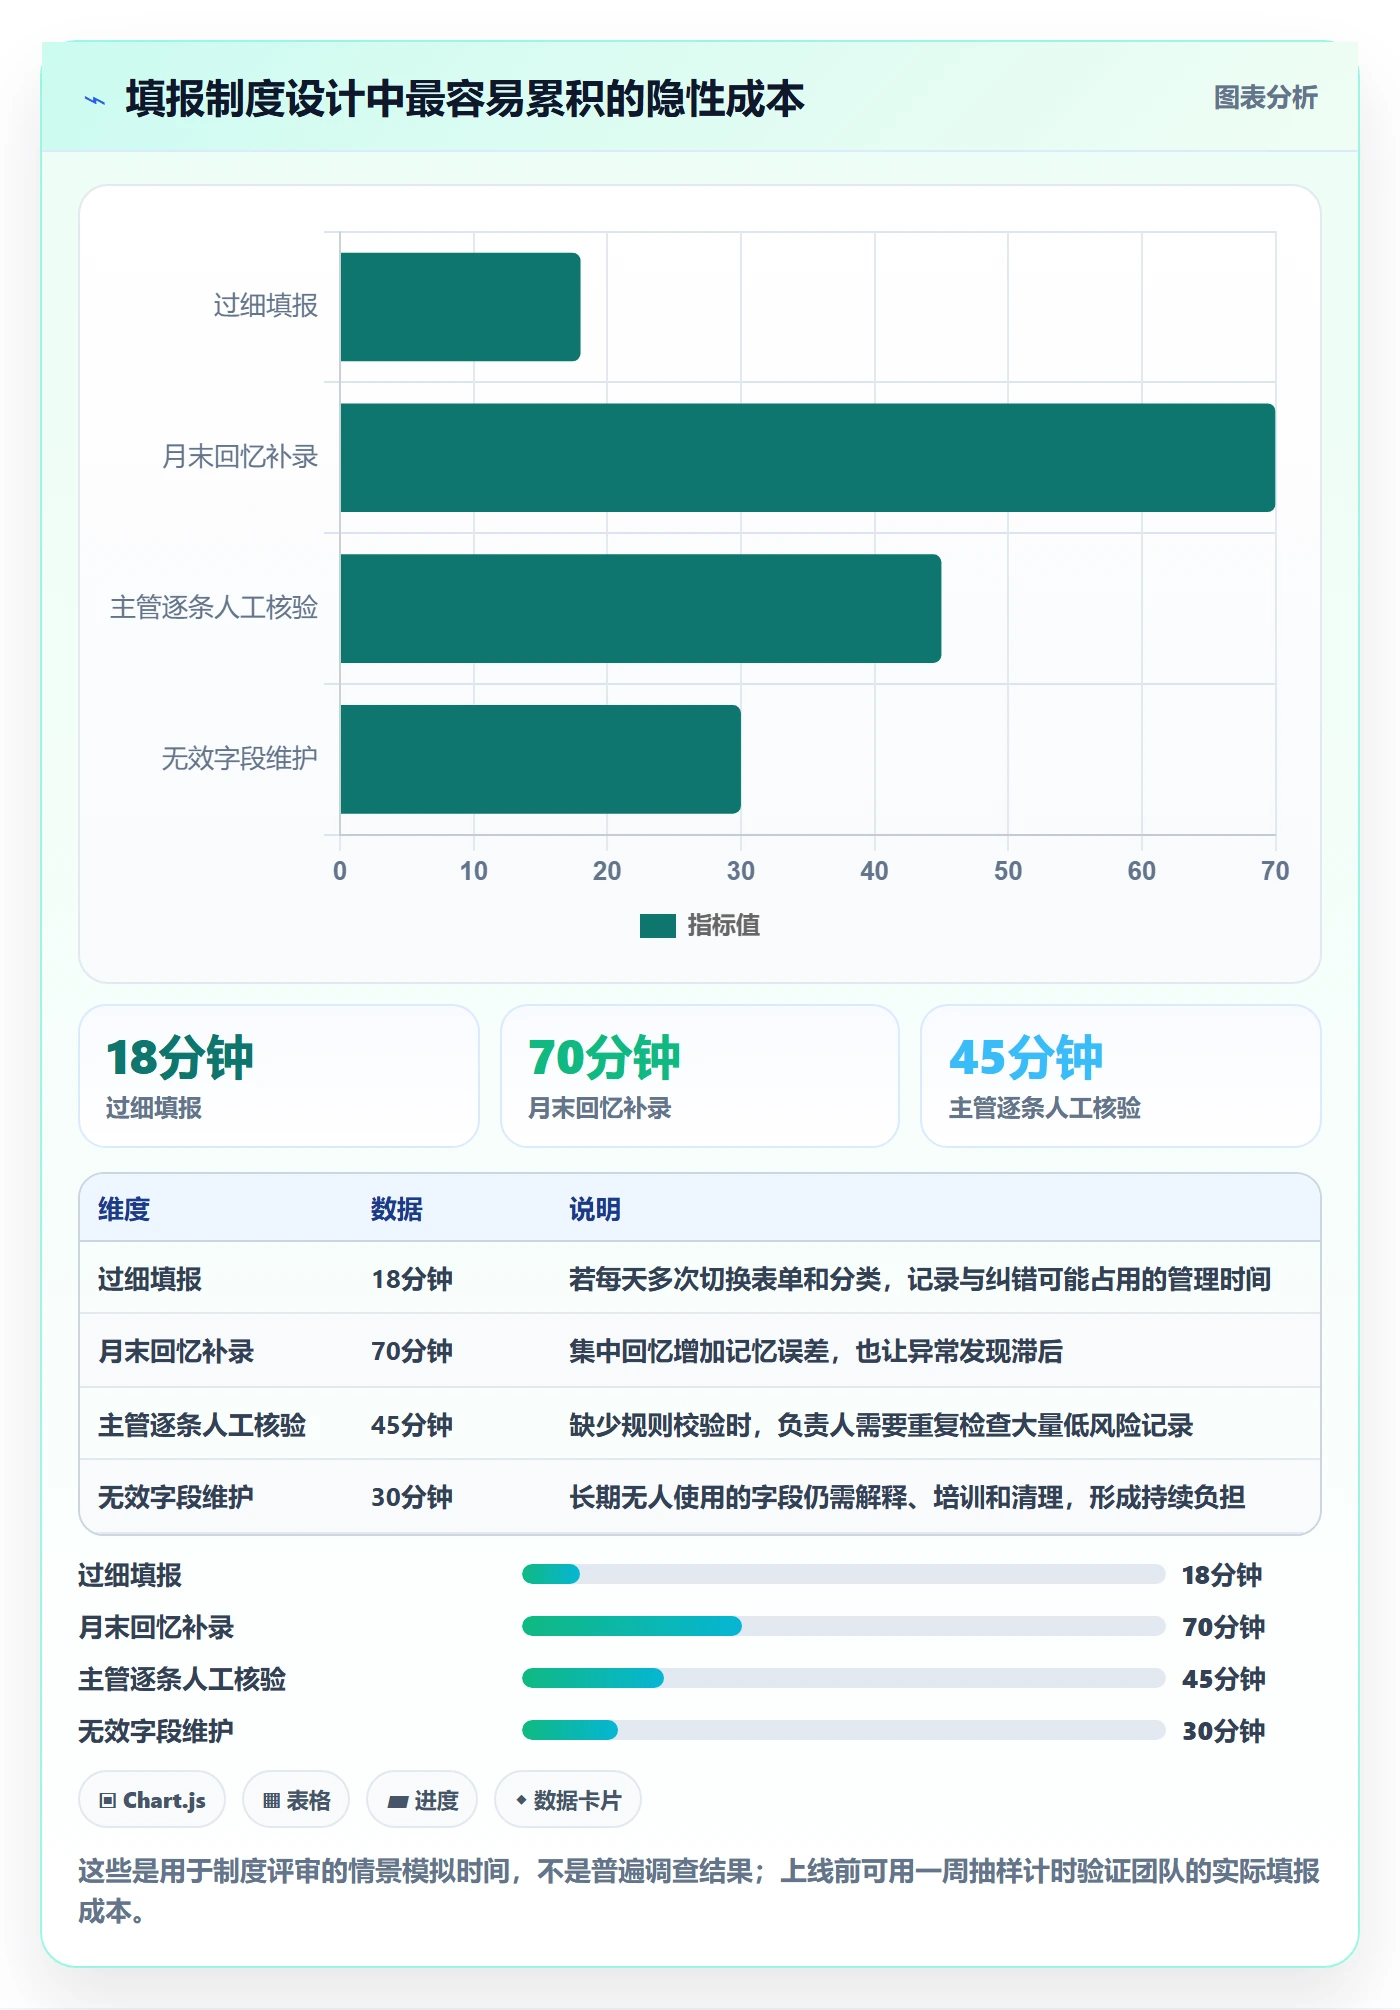Click the 无效字段维护 chart axis label
This screenshot has width=1400, height=2010.
240,759
